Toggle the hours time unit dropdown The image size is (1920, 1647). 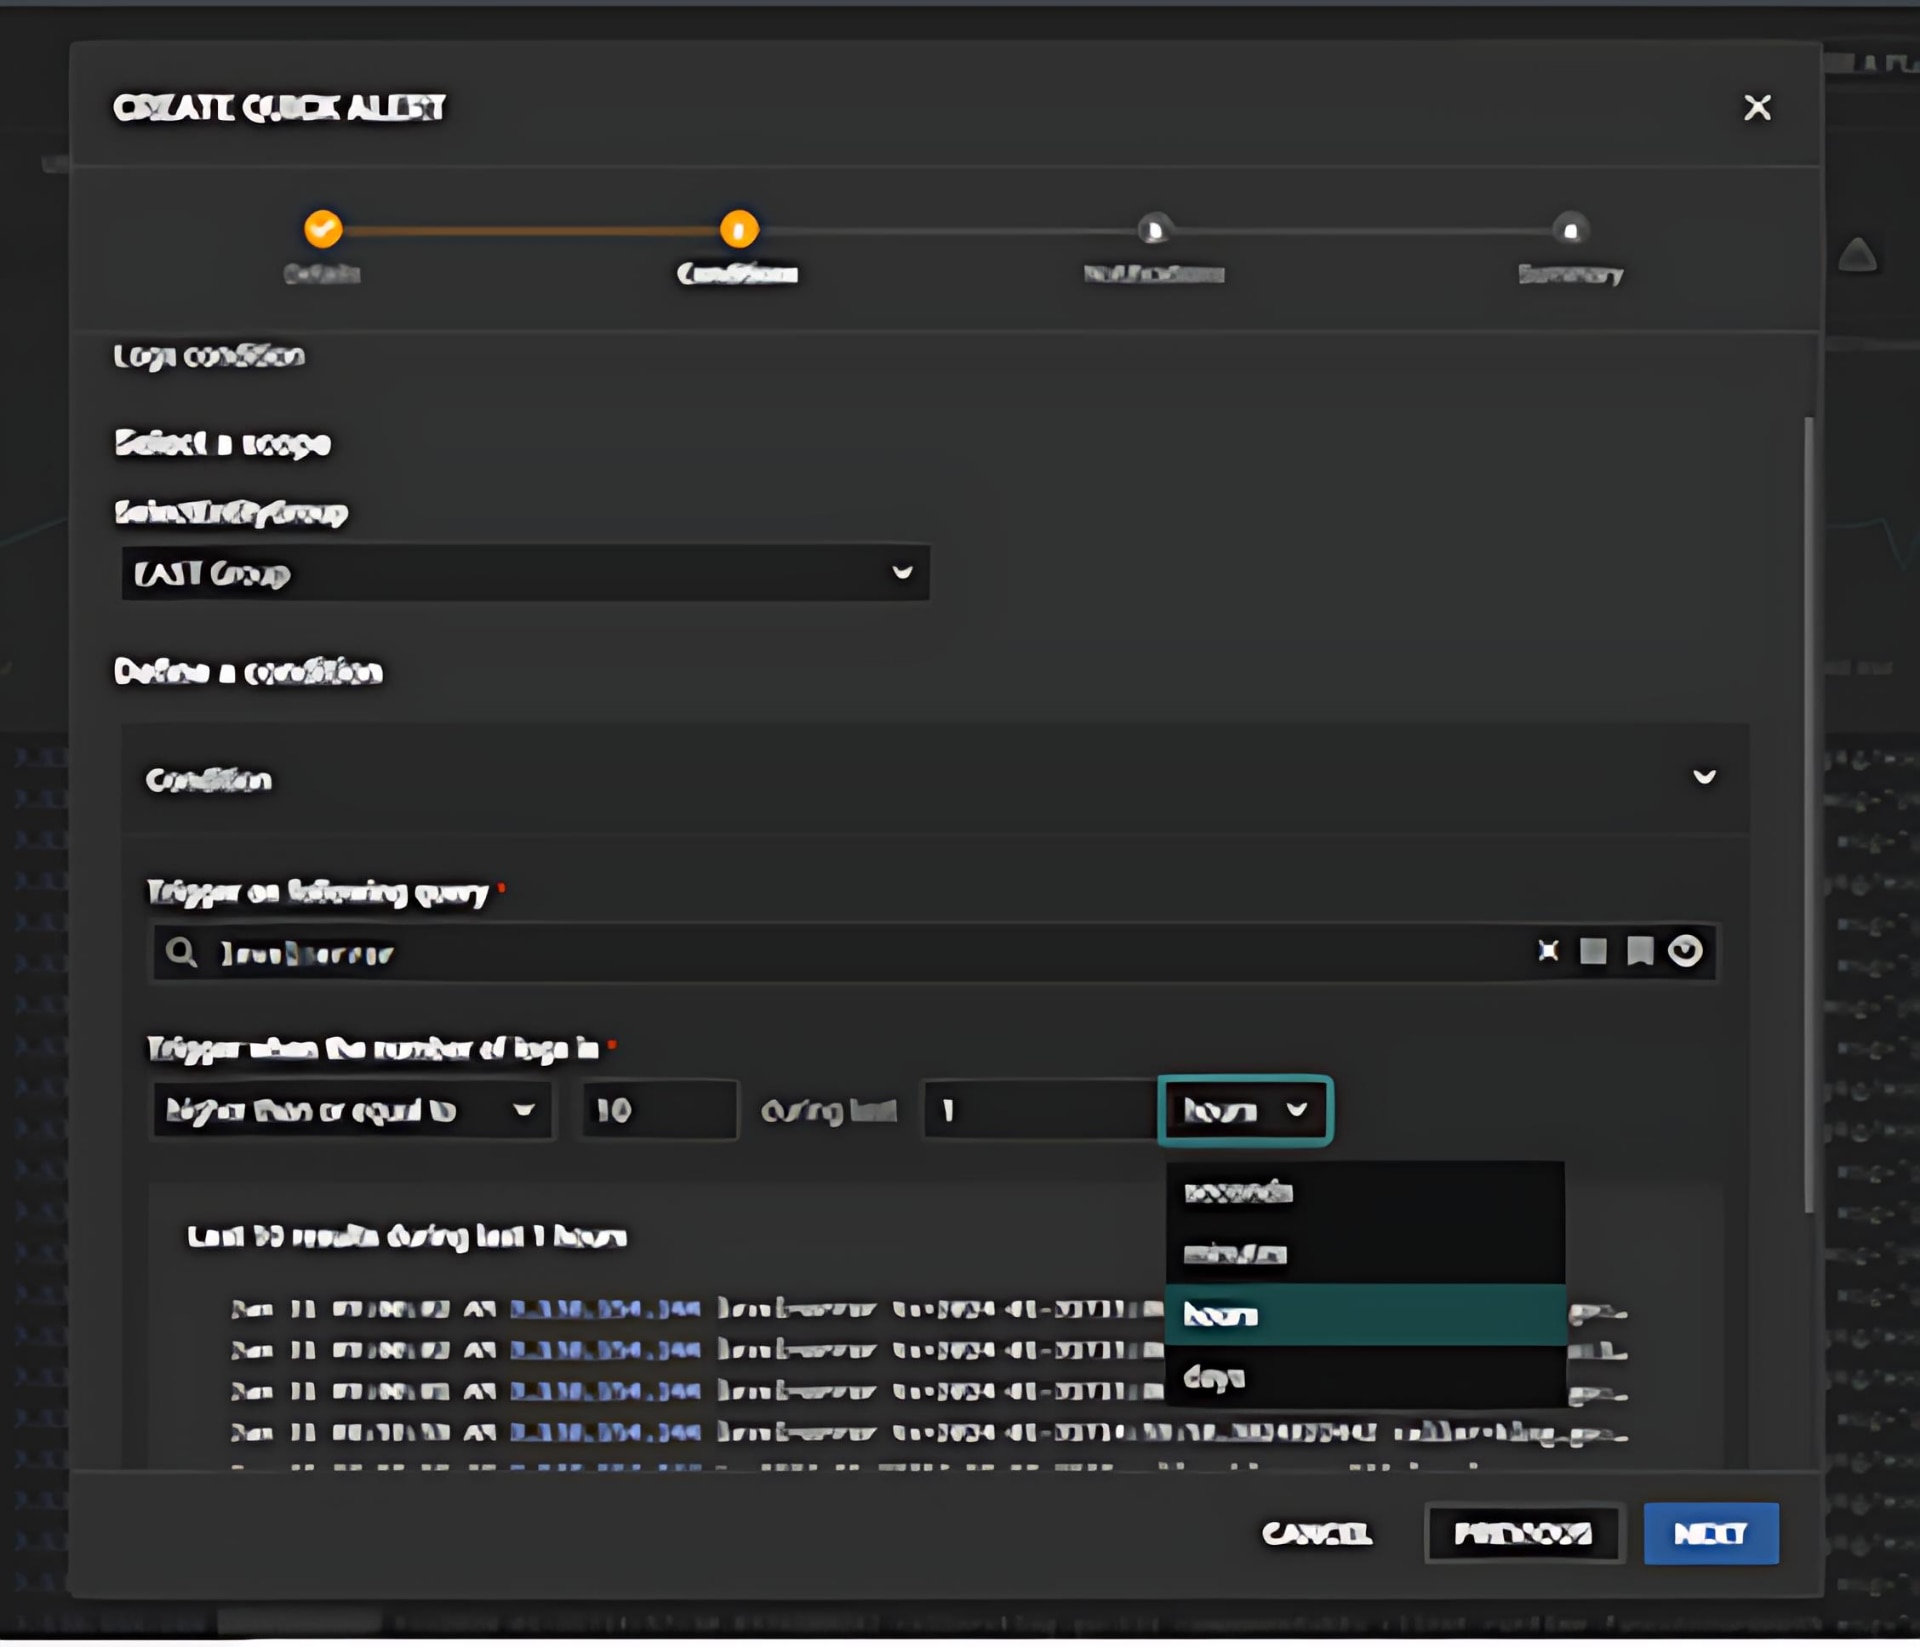pyautogui.click(x=1244, y=1110)
